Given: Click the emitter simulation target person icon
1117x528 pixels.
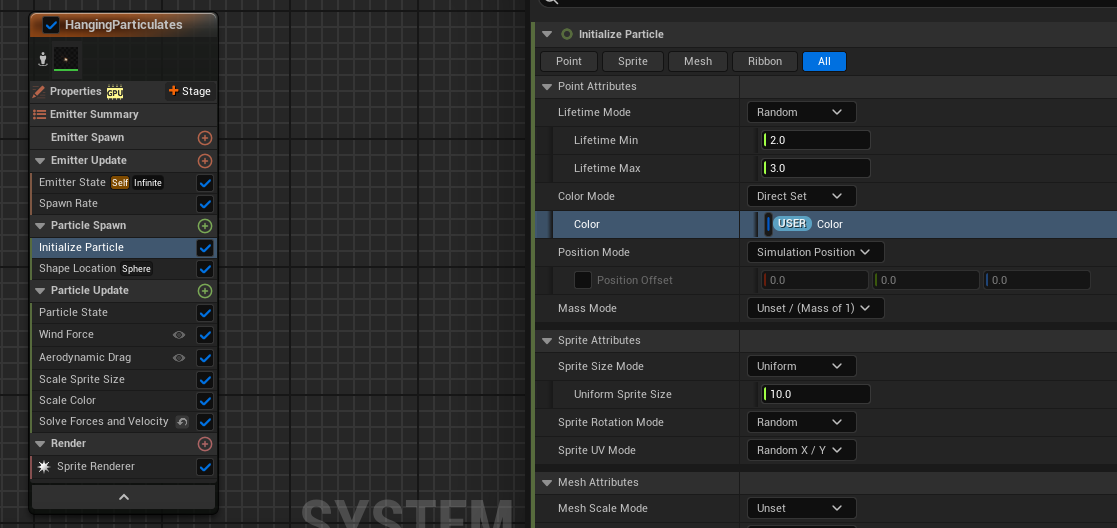Looking at the screenshot, I should [42, 59].
